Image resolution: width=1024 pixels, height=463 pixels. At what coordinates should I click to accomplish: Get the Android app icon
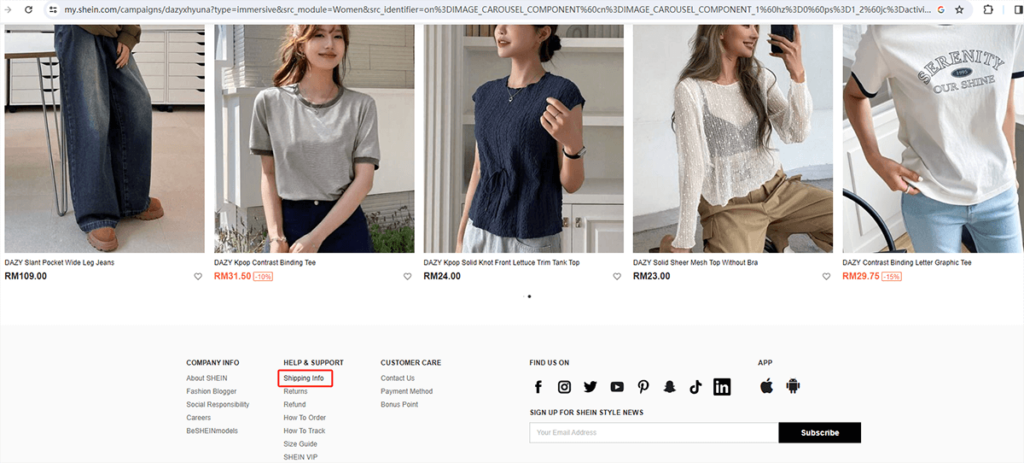794,386
